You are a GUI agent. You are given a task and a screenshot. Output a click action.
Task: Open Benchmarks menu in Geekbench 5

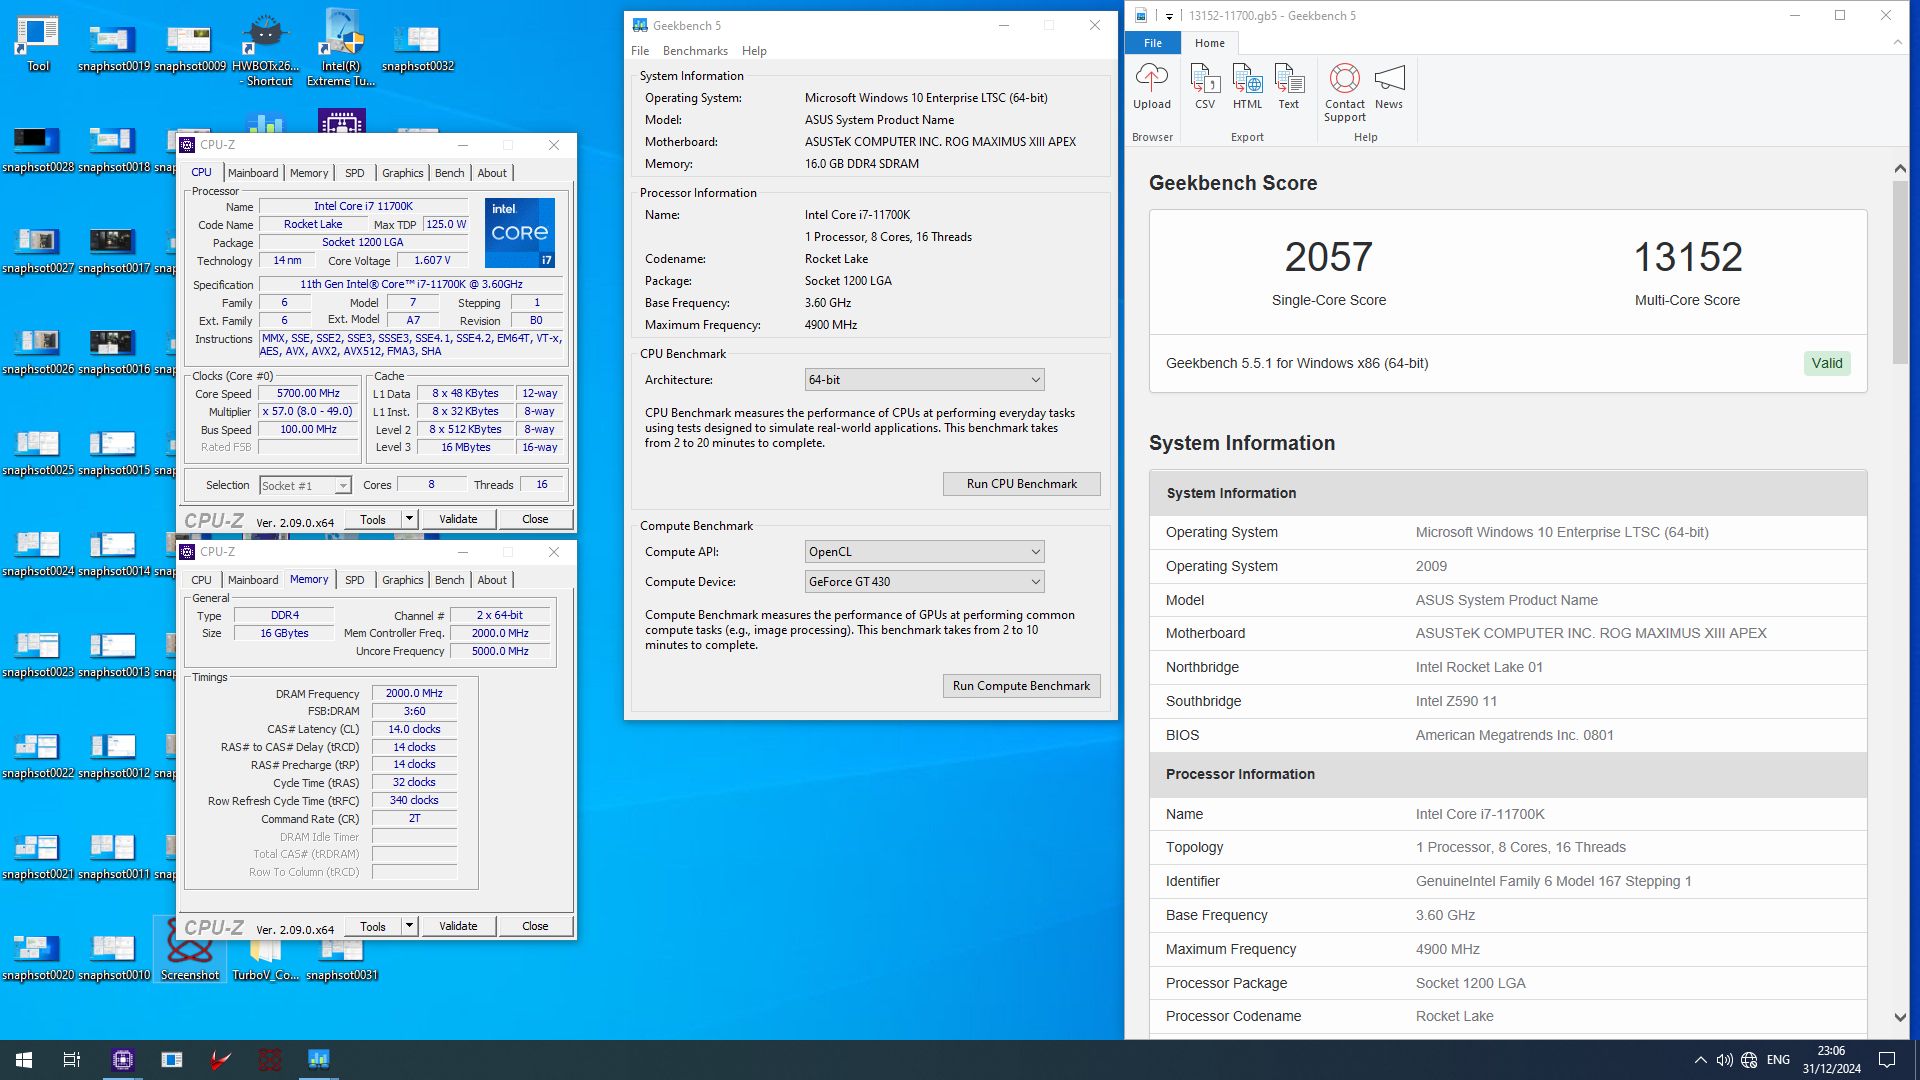pos(695,51)
